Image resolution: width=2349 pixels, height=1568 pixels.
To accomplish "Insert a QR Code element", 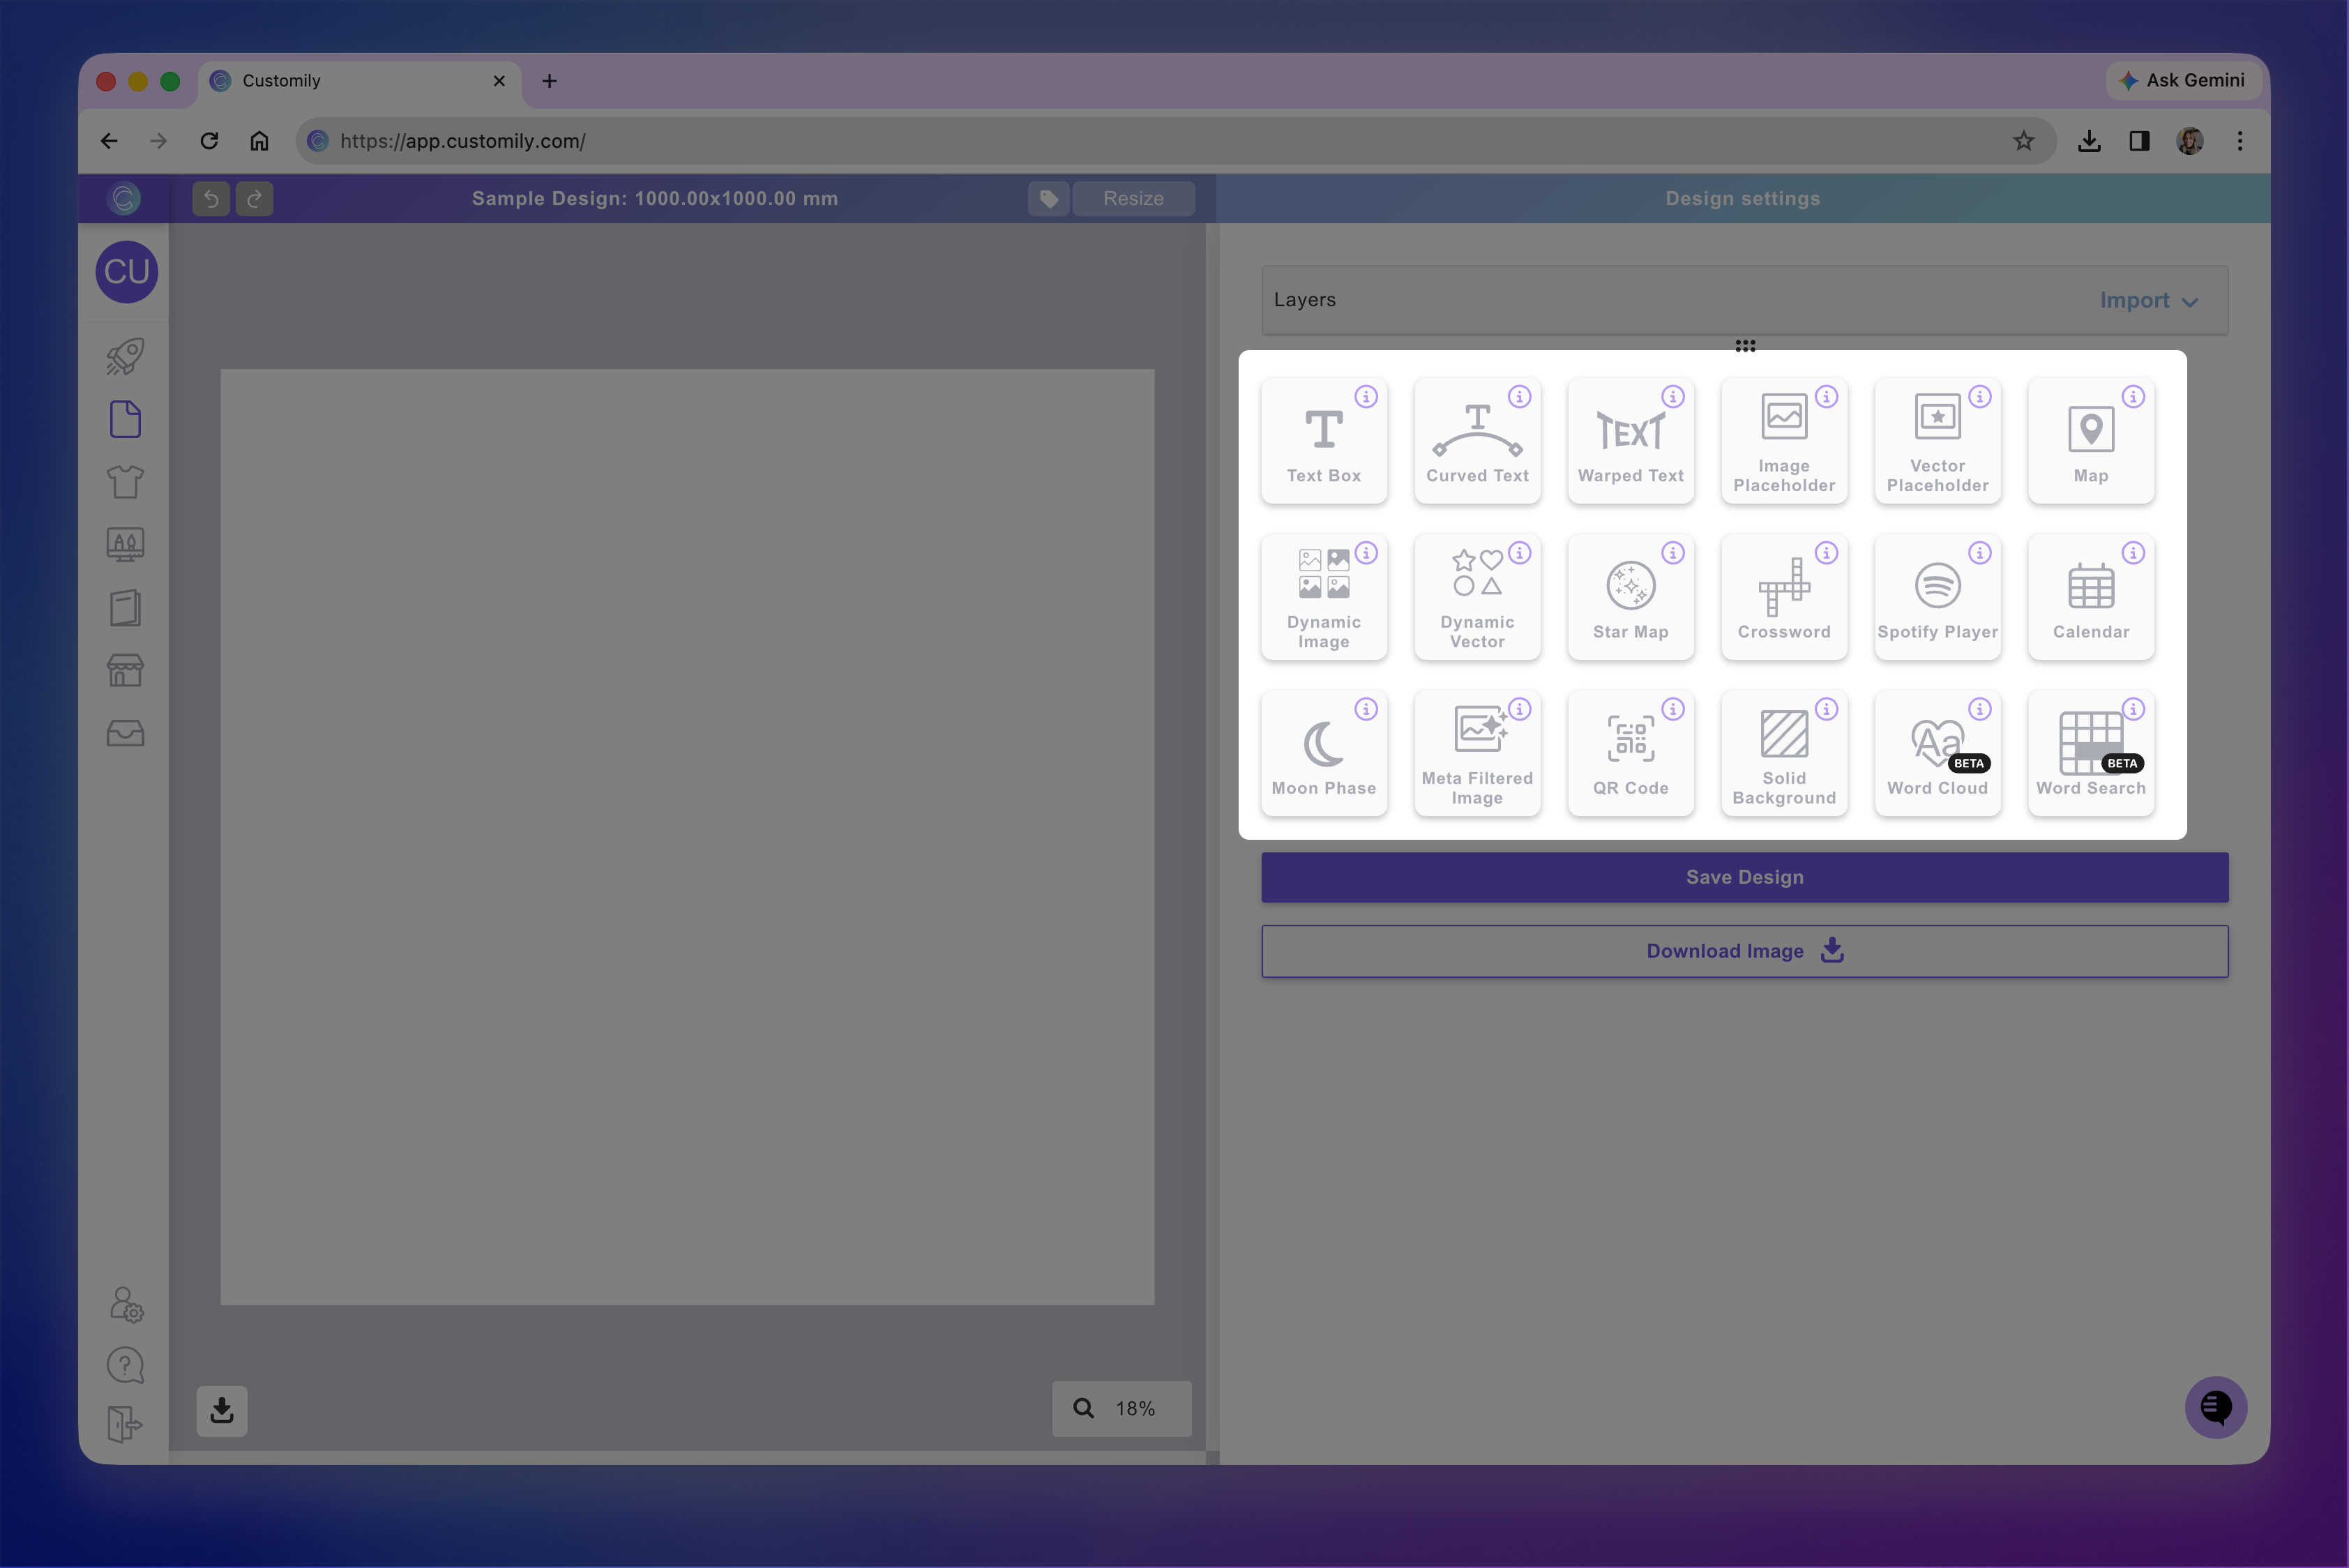I will point(1630,753).
